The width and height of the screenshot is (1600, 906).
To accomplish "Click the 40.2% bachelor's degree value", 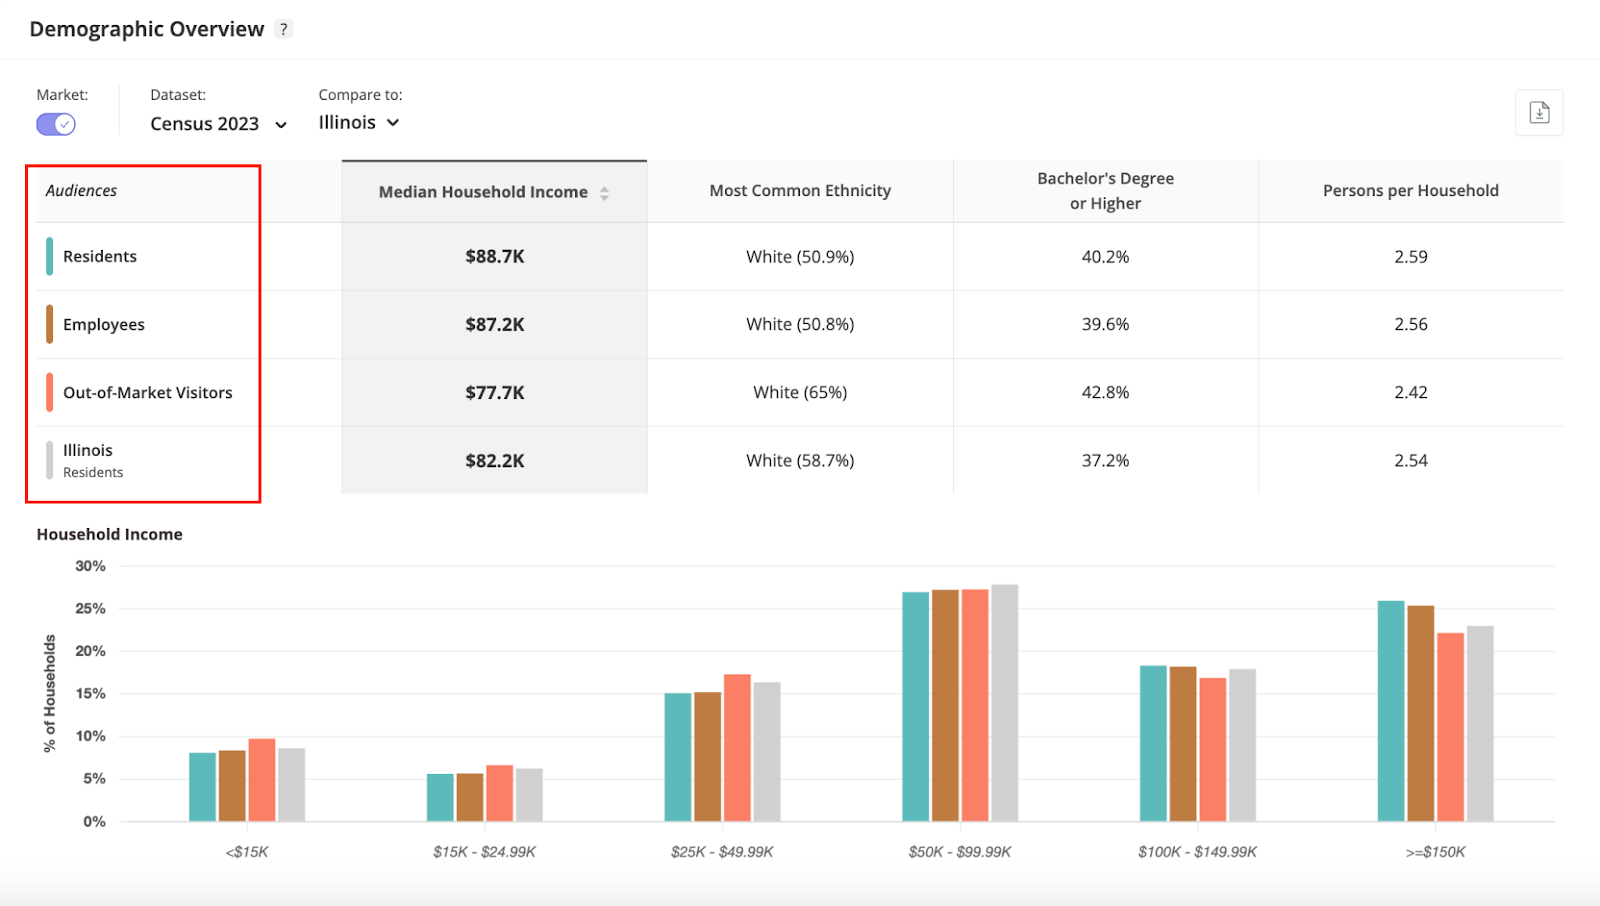I will [x=1105, y=257].
